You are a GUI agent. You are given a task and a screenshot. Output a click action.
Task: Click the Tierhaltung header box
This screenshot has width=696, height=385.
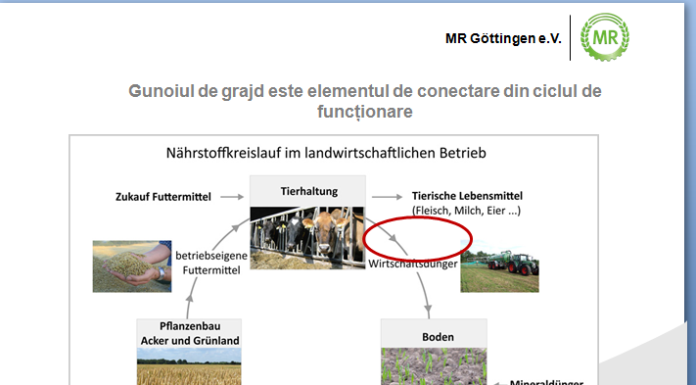(308, 191)
